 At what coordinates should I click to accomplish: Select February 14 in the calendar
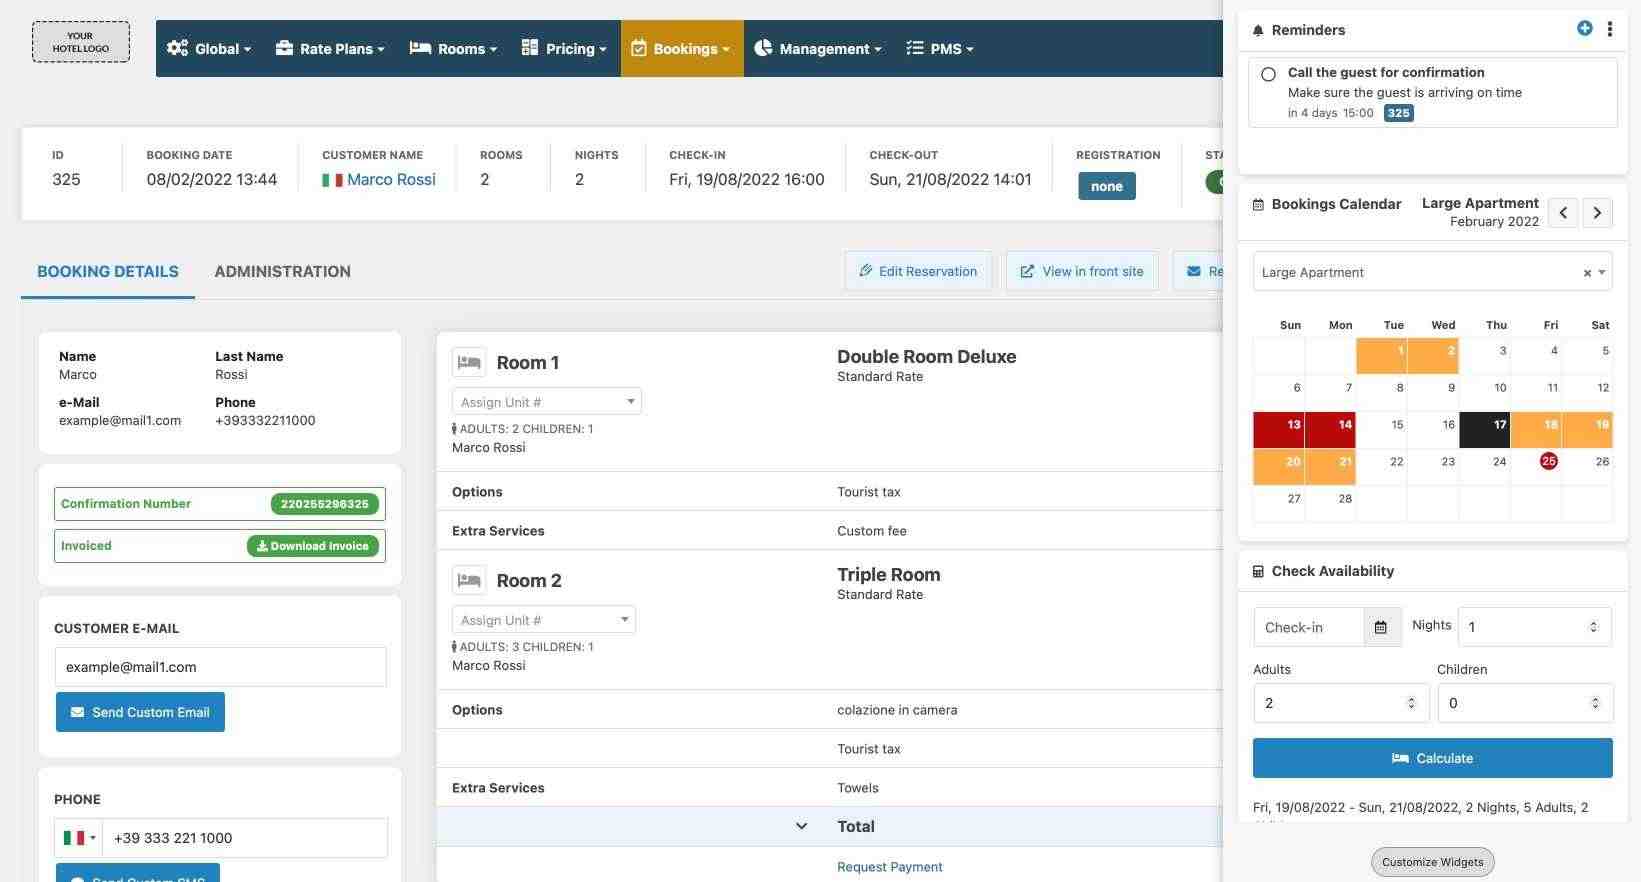pyautogui.click(x=1331, y=430)
